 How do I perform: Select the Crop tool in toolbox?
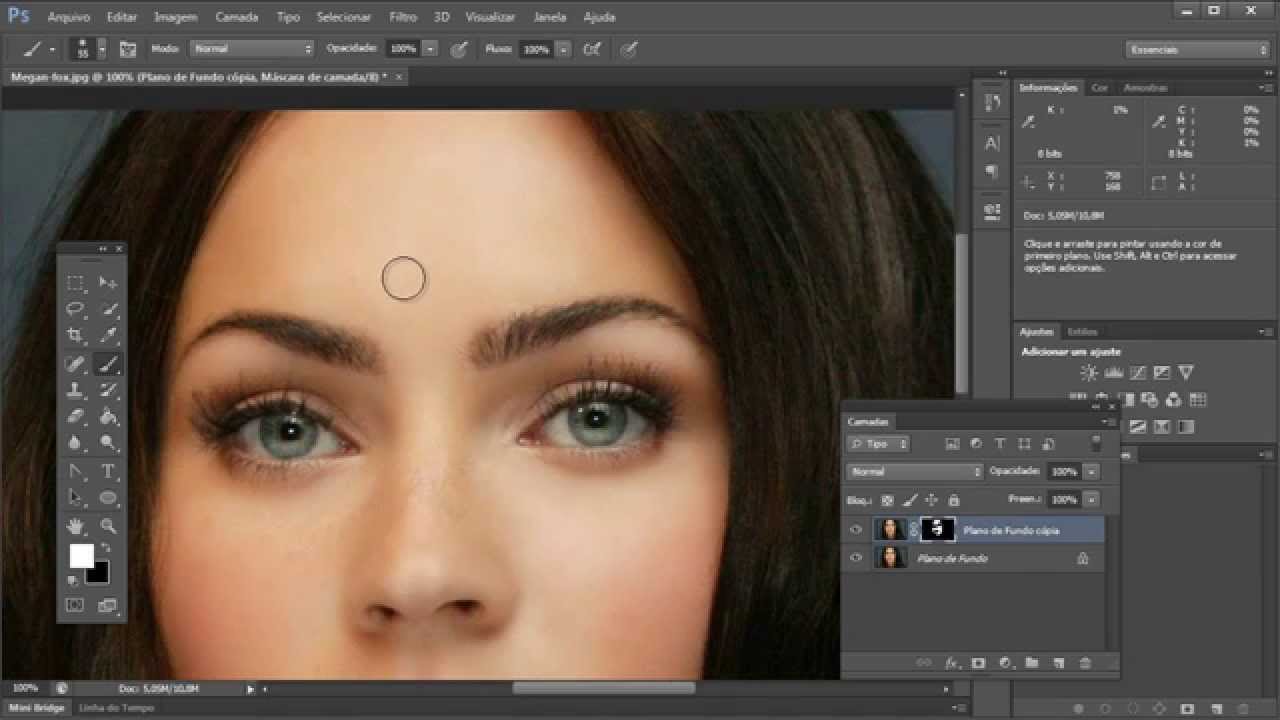coord(75,336)
